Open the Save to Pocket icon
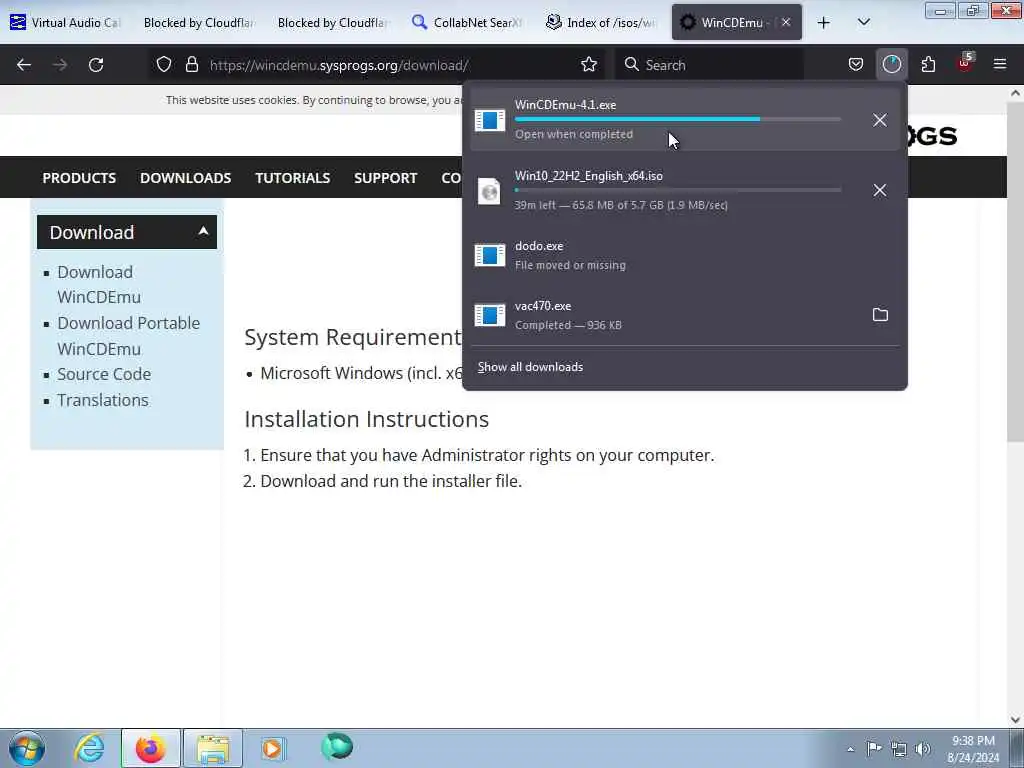Screen dimensions: 1024x768 point(856,65)
